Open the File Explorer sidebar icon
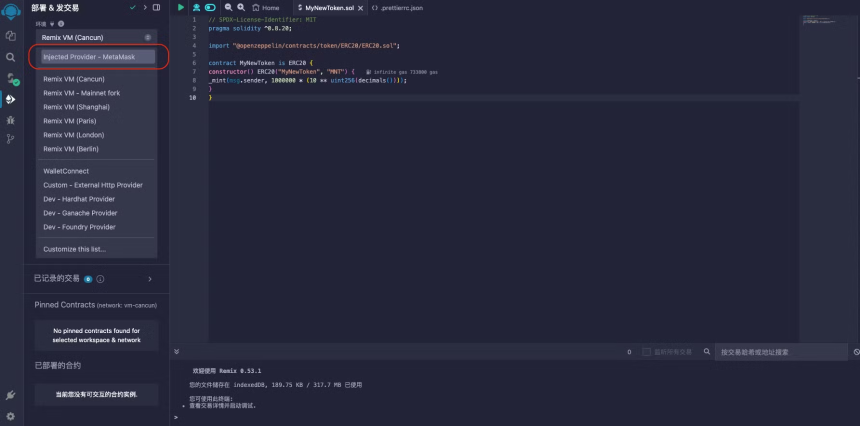Screen dimensions: 860x426 coord(10,36)
